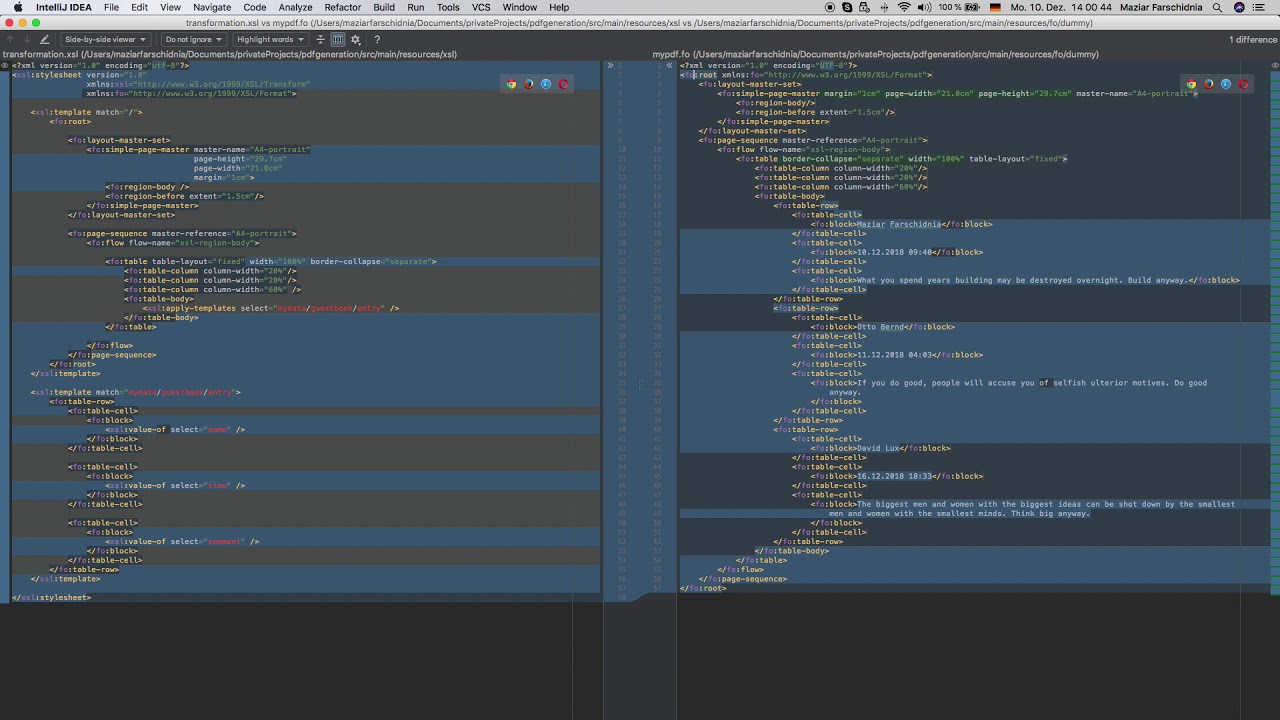Open Wi-Fi status menu
1280x720 pixels.
(x=905, y=7)
